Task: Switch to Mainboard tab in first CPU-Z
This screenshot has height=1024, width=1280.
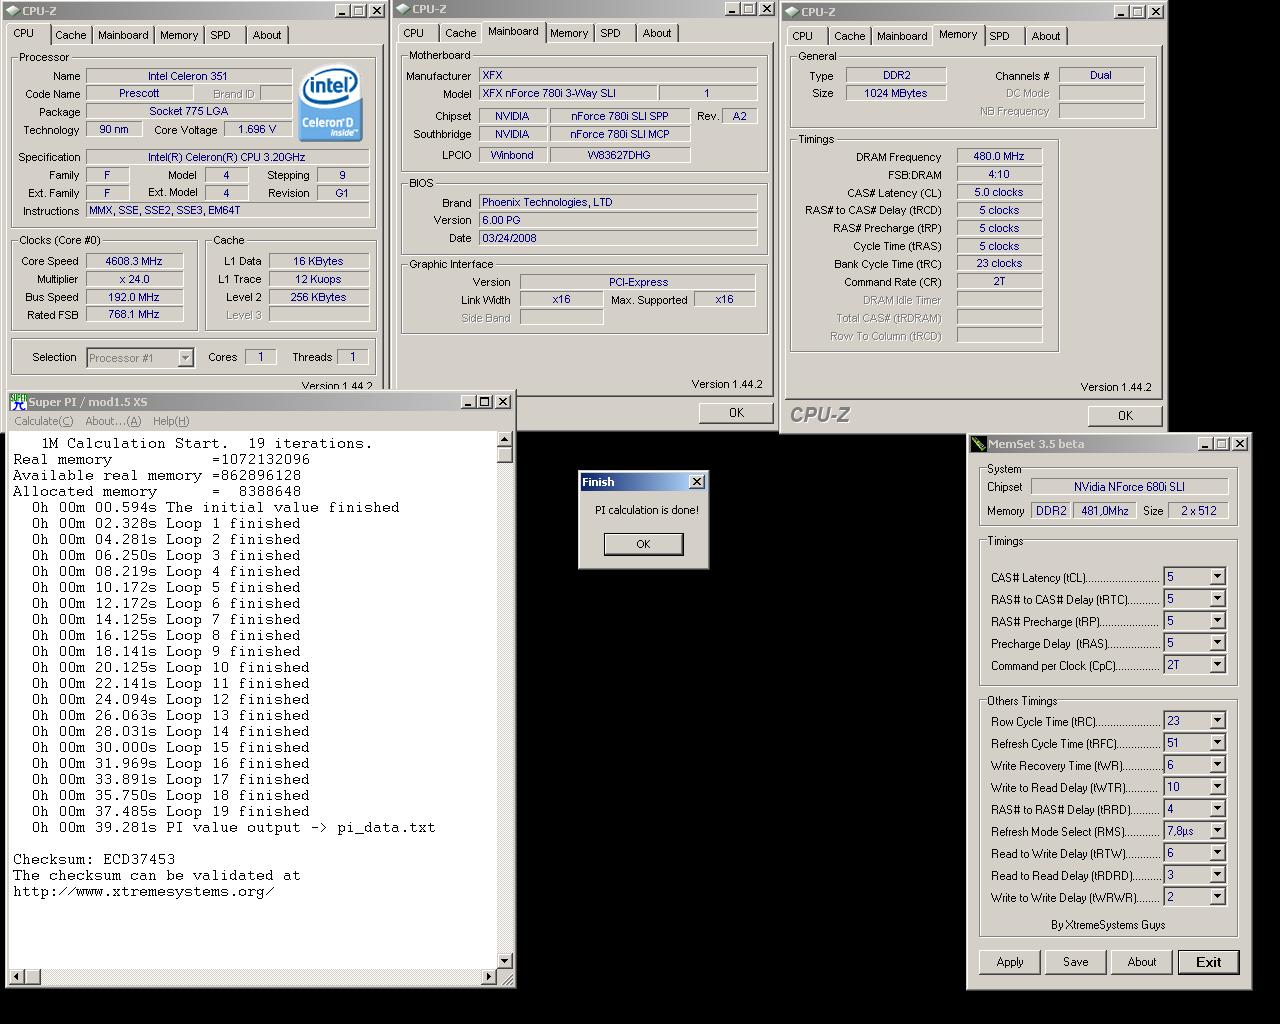Action: click(123, 35)
